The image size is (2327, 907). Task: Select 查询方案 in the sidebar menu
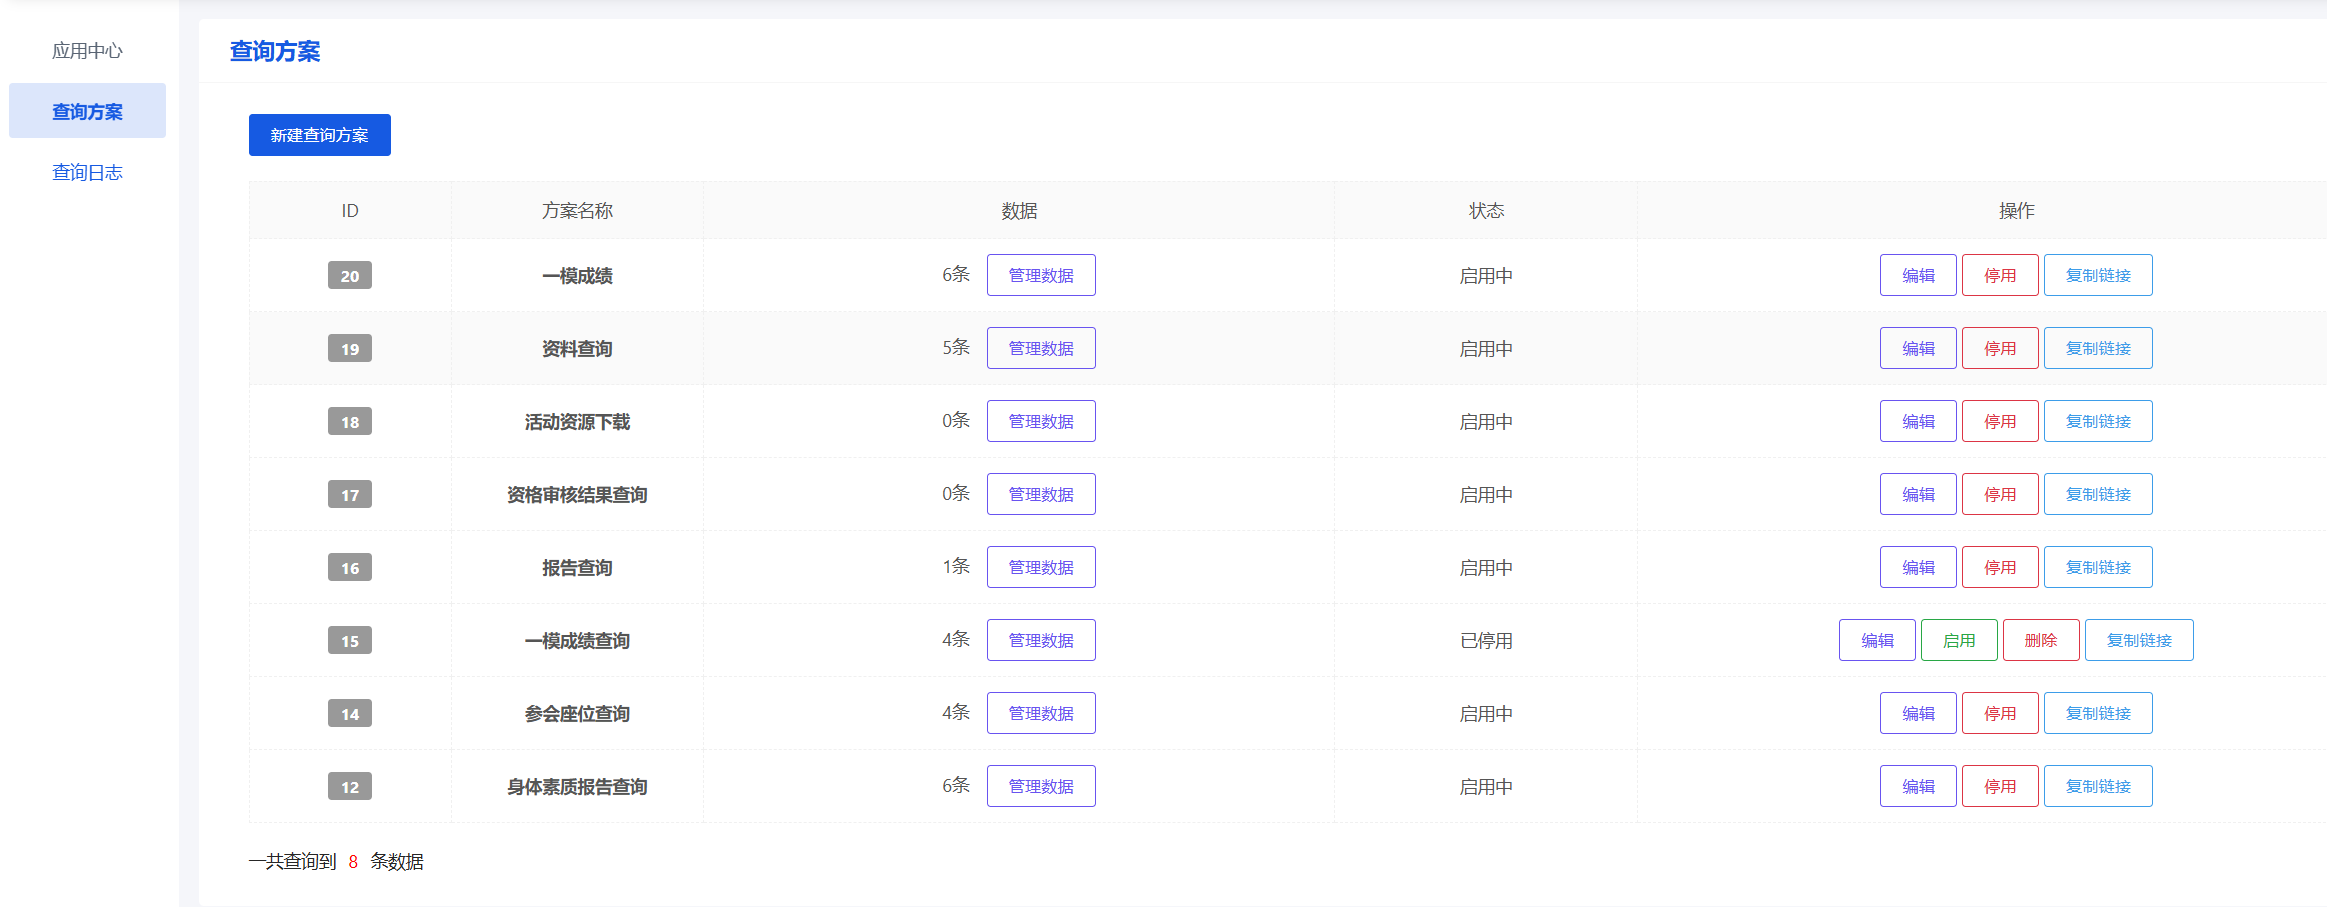click(87, 111)
